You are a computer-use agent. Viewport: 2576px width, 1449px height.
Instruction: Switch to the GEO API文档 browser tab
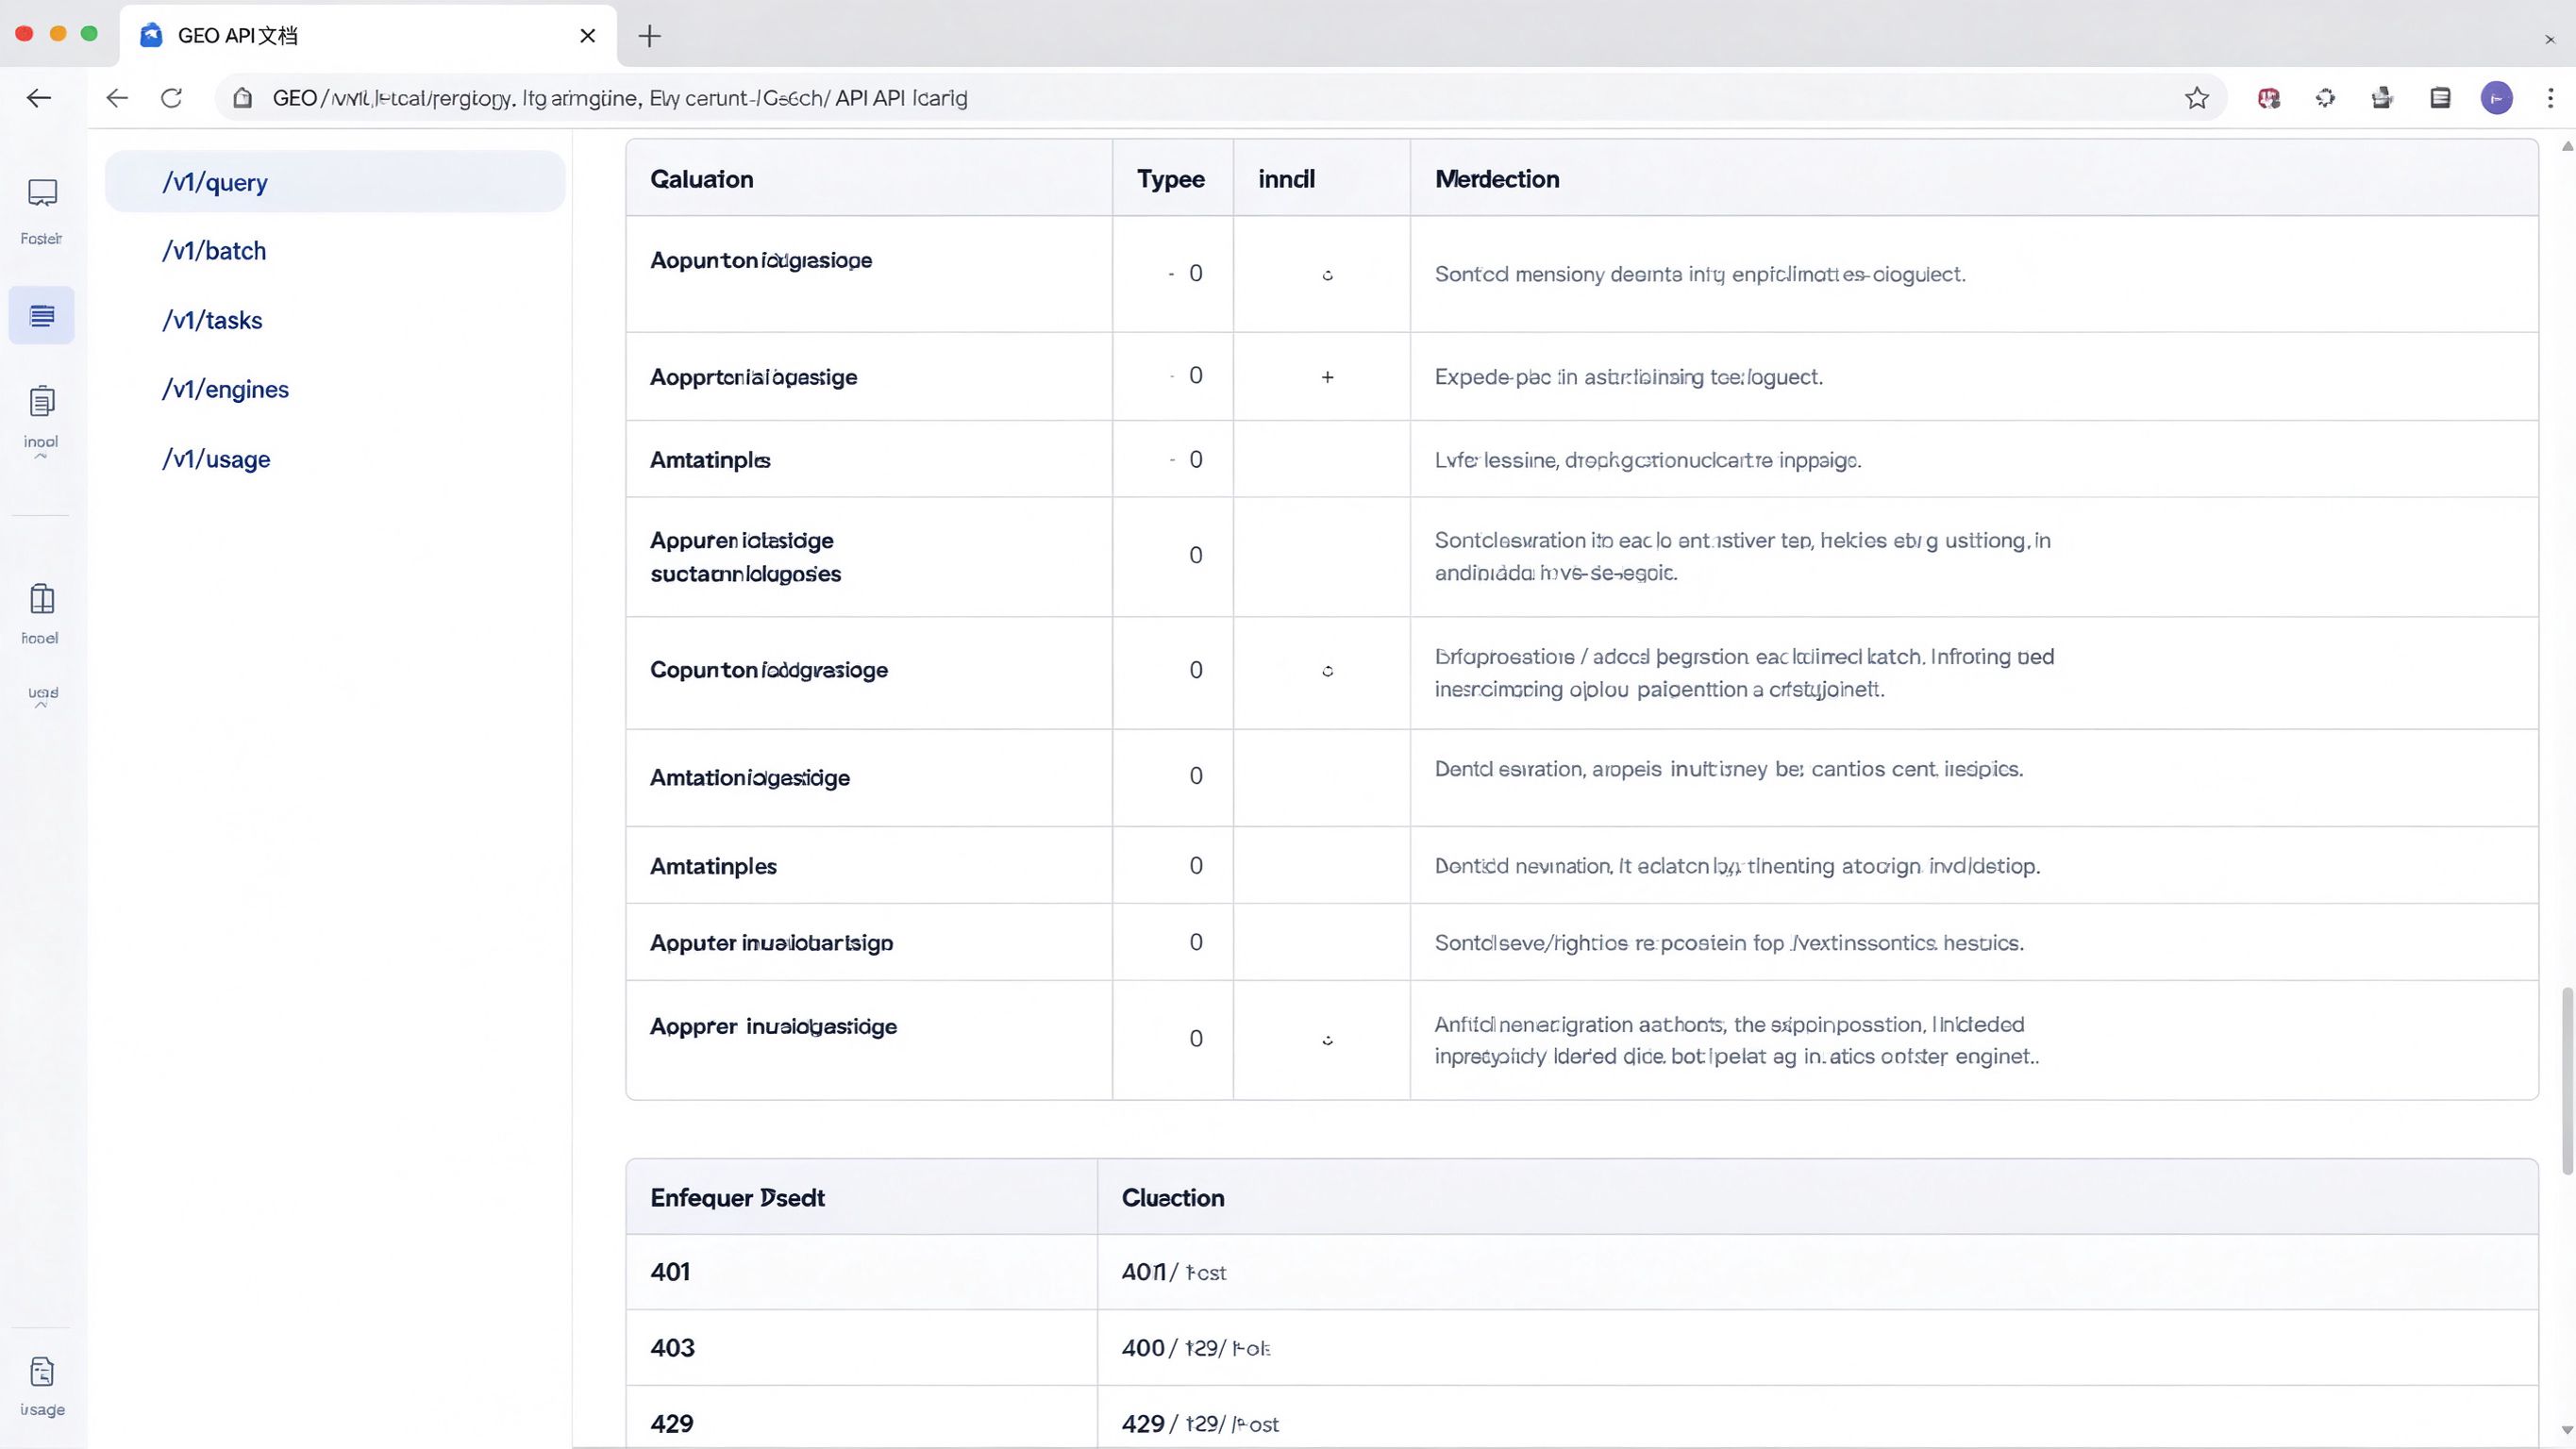367,36
